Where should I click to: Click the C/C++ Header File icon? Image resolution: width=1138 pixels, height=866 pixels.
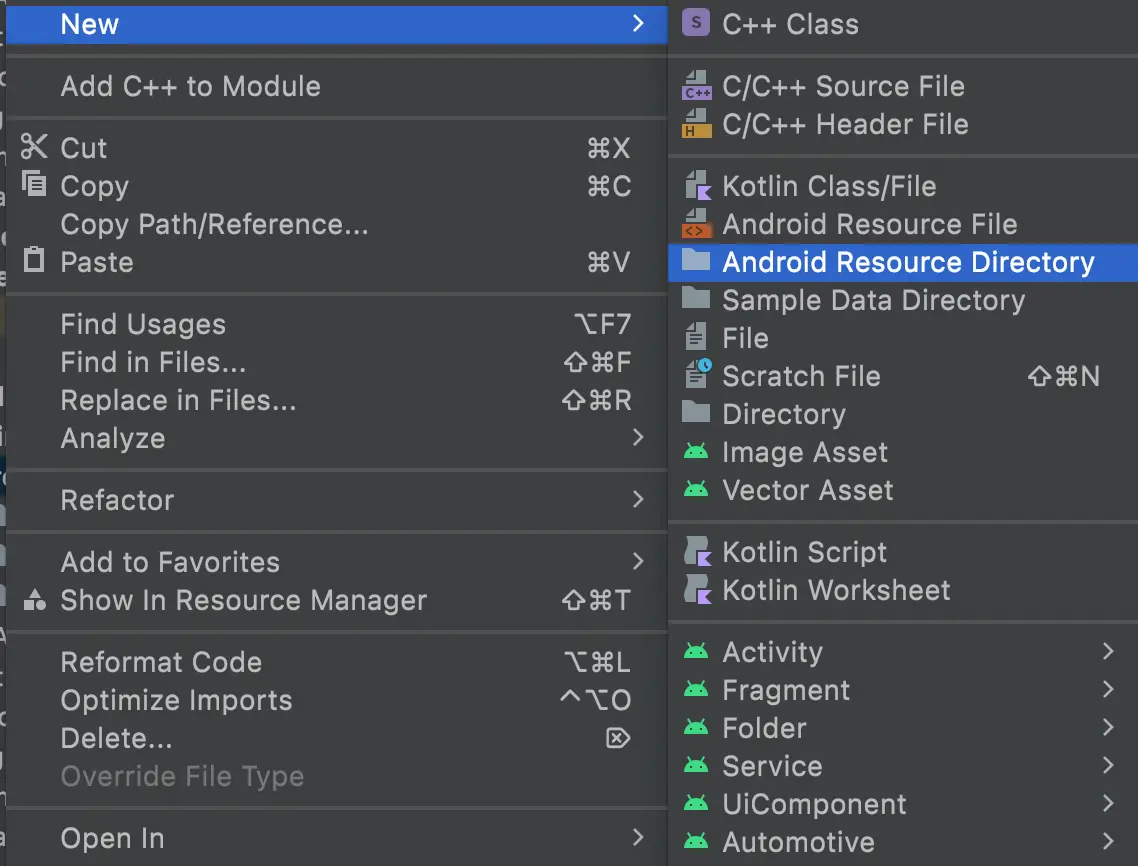point(695,125)
